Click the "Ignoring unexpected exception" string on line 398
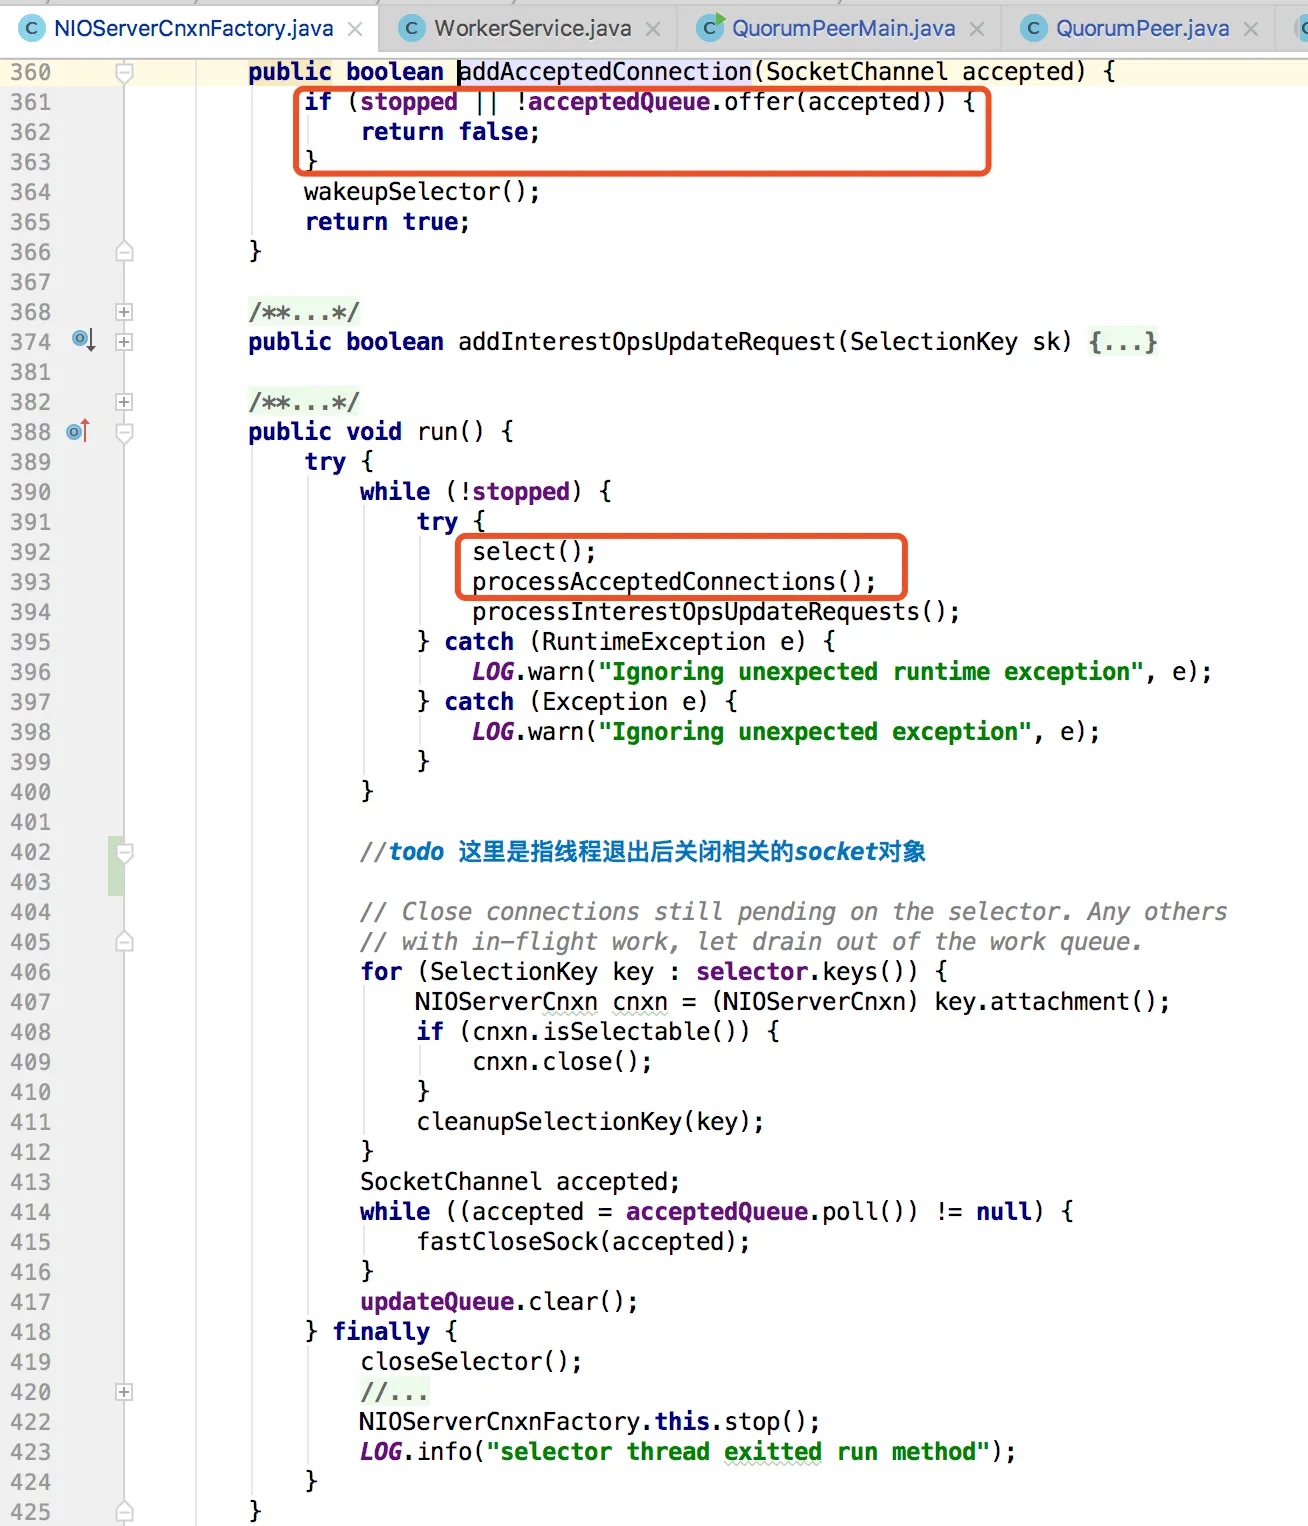Image resolution: width=1308 pixels, height=1526 pixels. [x=815, y=732]
